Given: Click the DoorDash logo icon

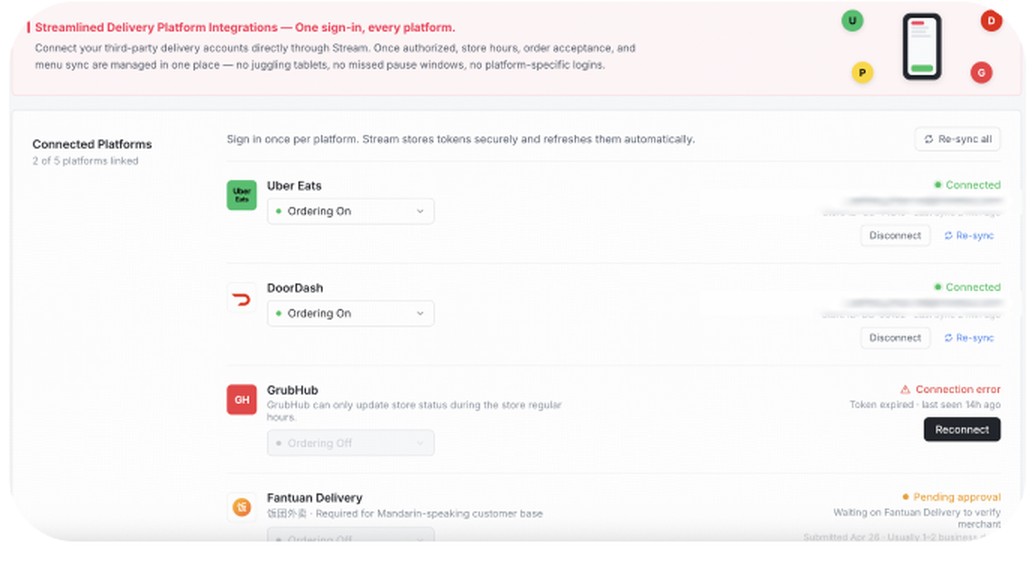Looking at the screenshot, I should pos(242,299).
